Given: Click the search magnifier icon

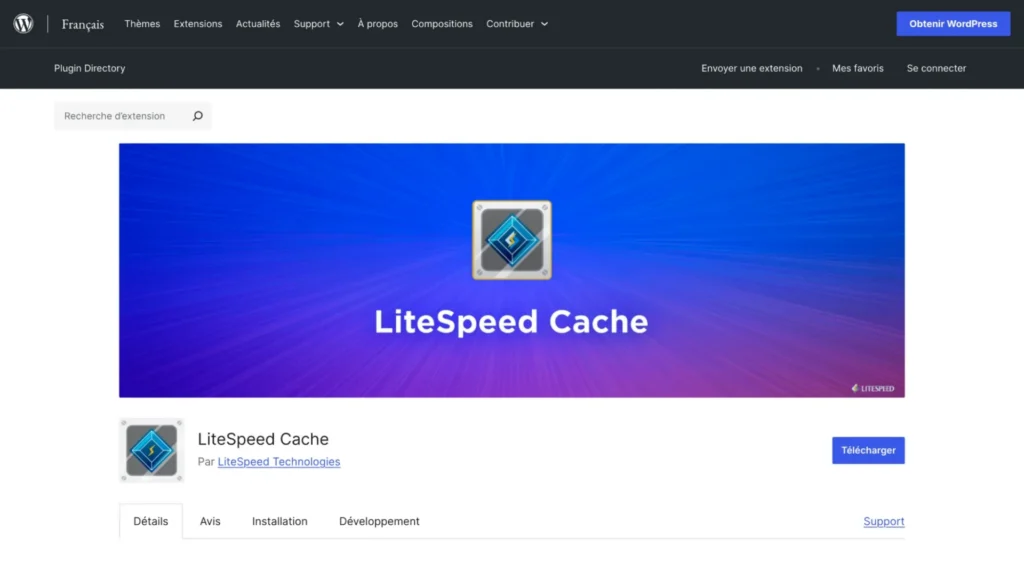Looking at the screenshot, I should [x=198, y=116].
